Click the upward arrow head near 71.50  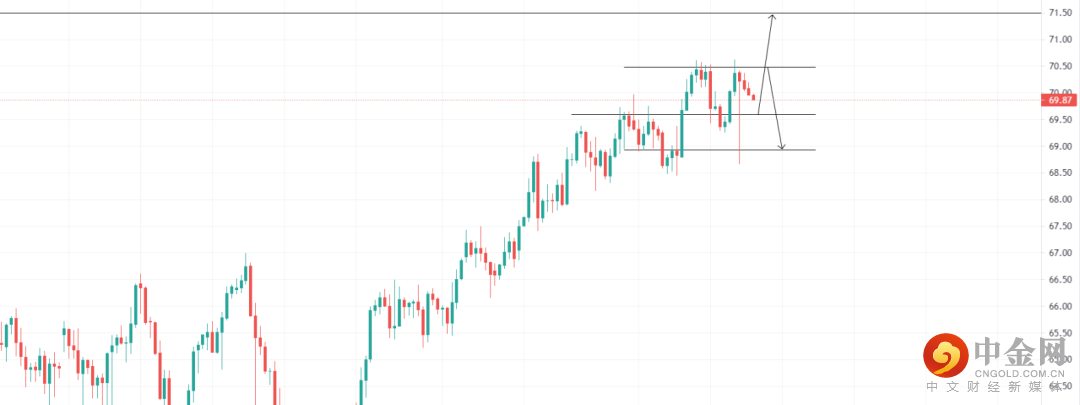pyautogui.click(x=772, y=16)
